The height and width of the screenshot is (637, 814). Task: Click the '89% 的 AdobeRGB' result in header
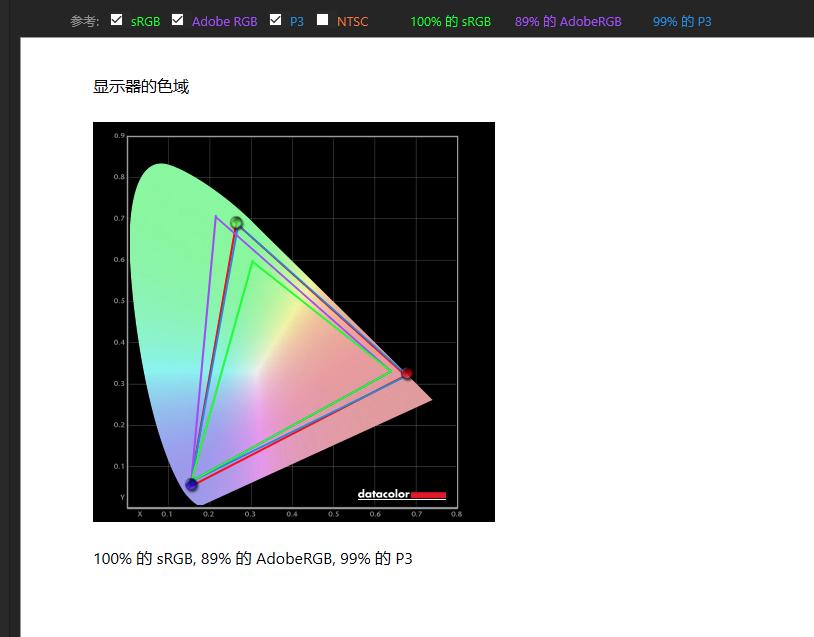(x=568, y=22)
